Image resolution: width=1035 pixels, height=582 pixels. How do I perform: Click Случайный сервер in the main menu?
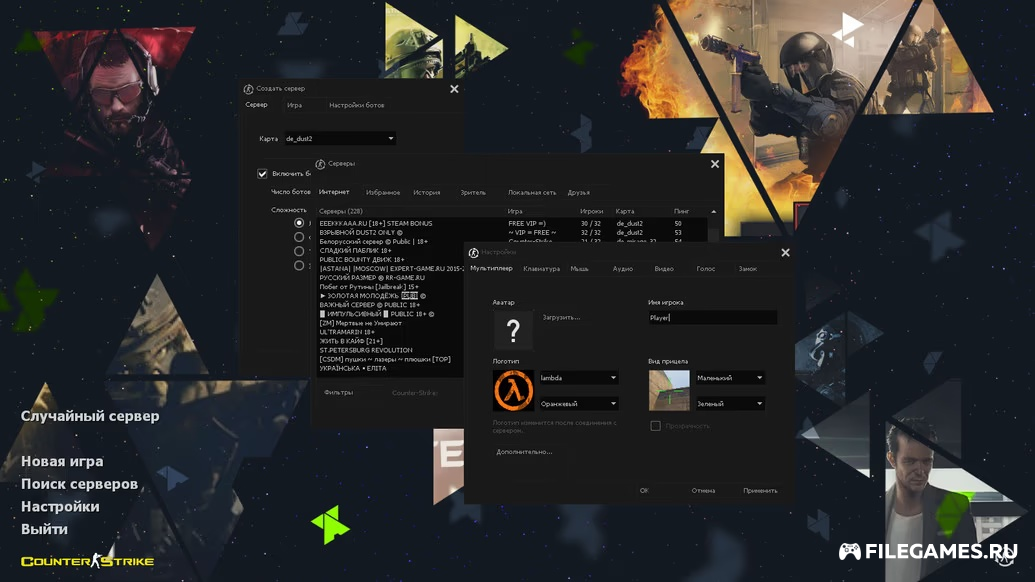tap(90, 416)
